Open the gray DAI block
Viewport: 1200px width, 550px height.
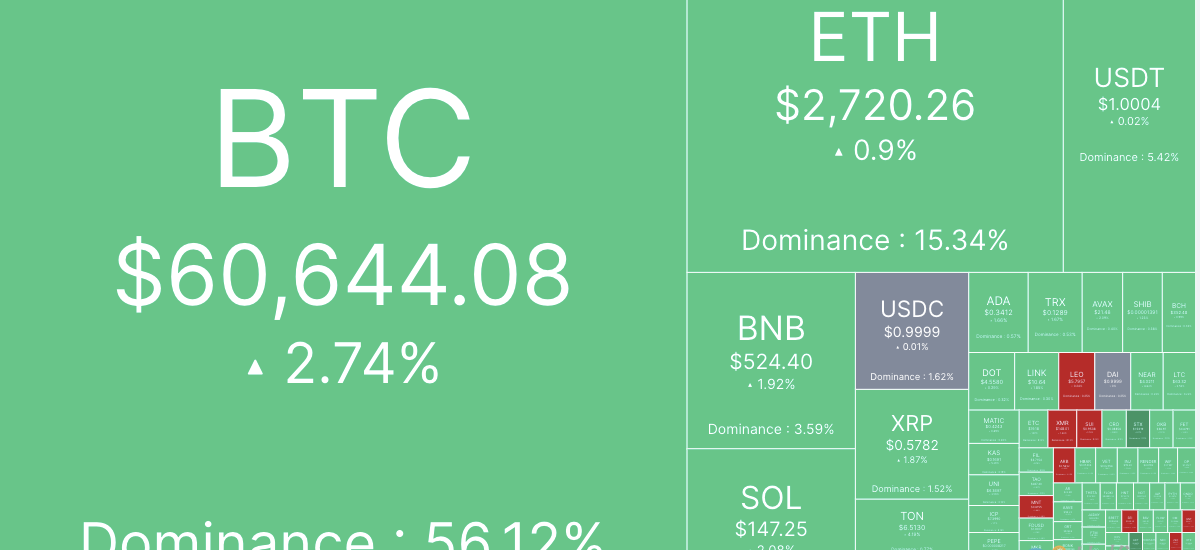pos(1113,381)
